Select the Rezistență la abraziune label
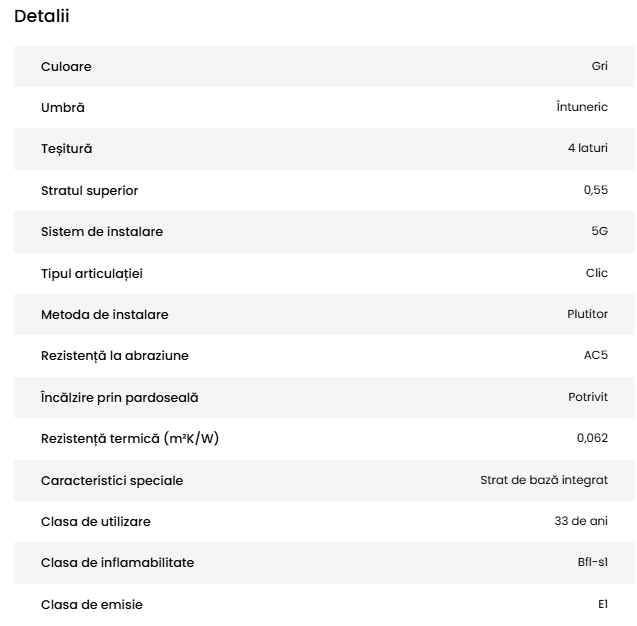The image size is (637, 626). point(114,355)
